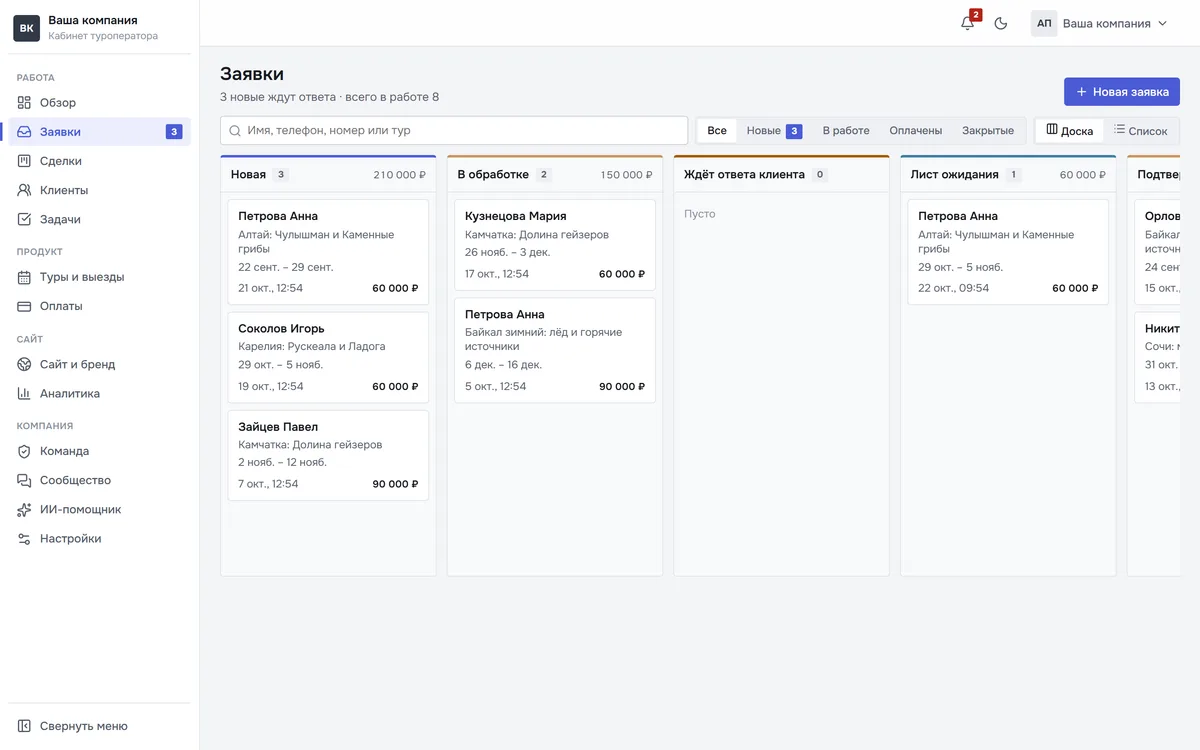Click the Лист ожидания column title
This screenshot has width=1200, height=750.
[x=954, y=175]
